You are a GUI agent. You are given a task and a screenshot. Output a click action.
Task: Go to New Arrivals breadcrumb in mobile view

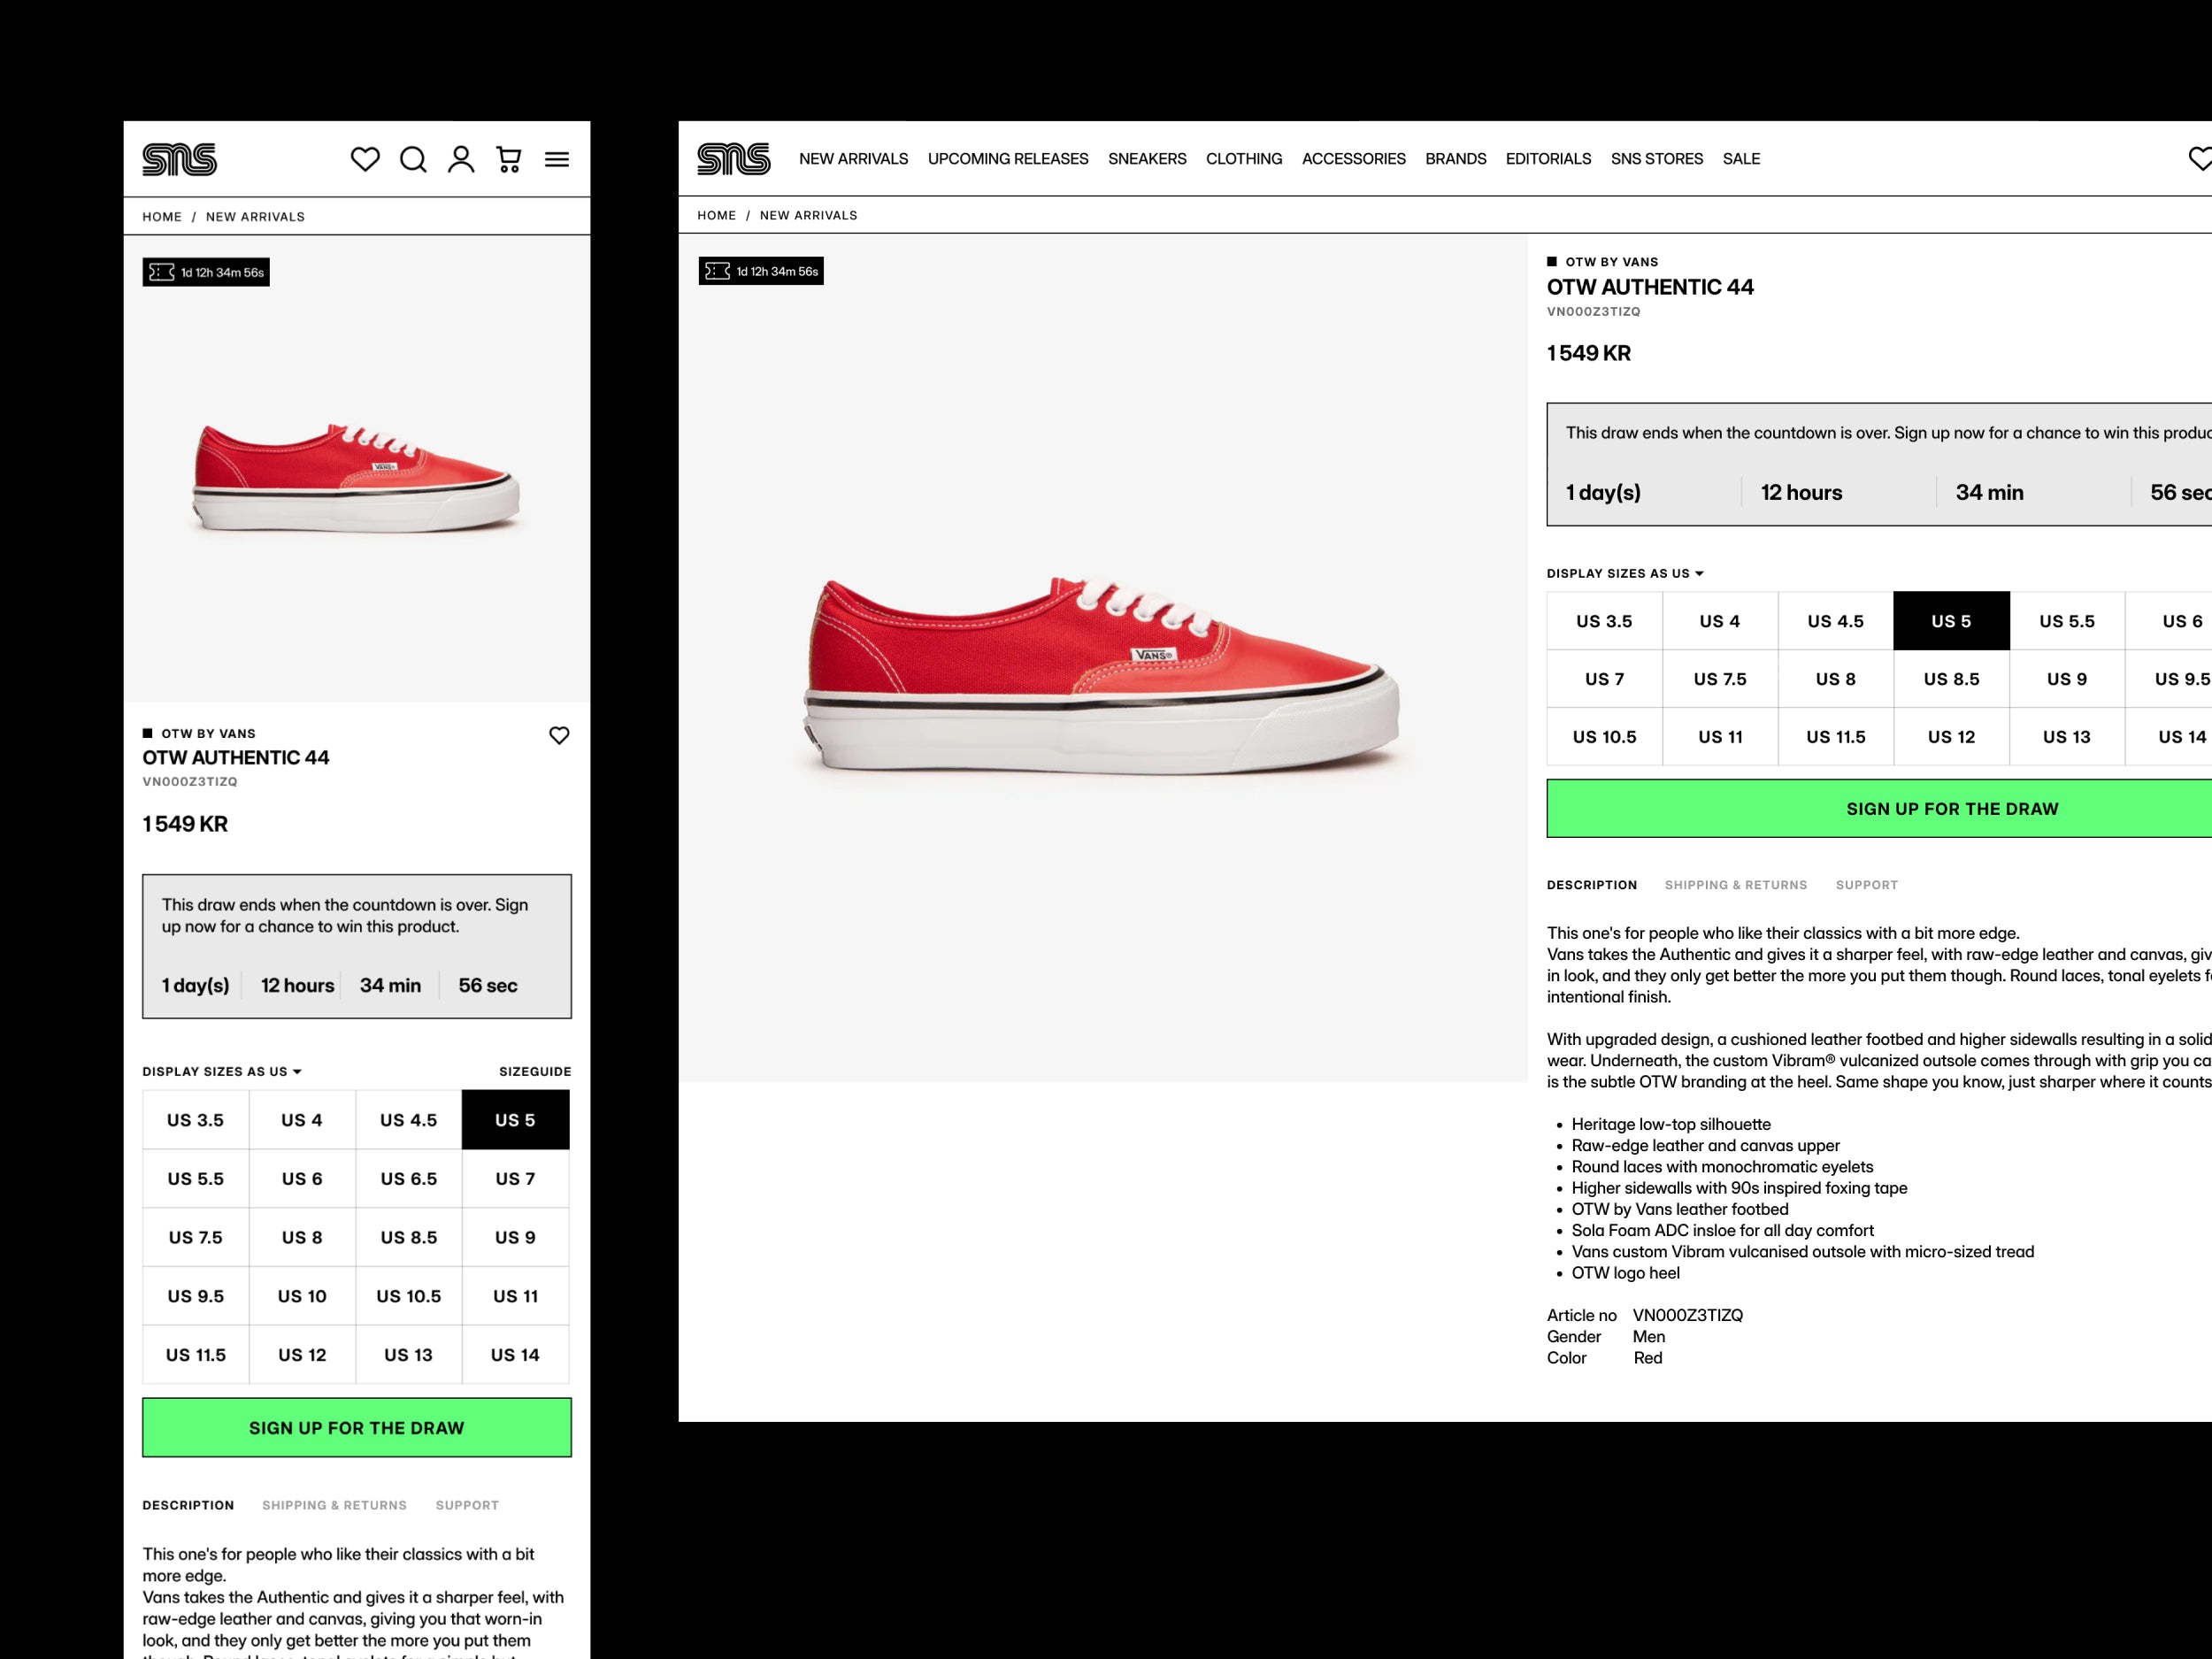[x=255, y=217]
